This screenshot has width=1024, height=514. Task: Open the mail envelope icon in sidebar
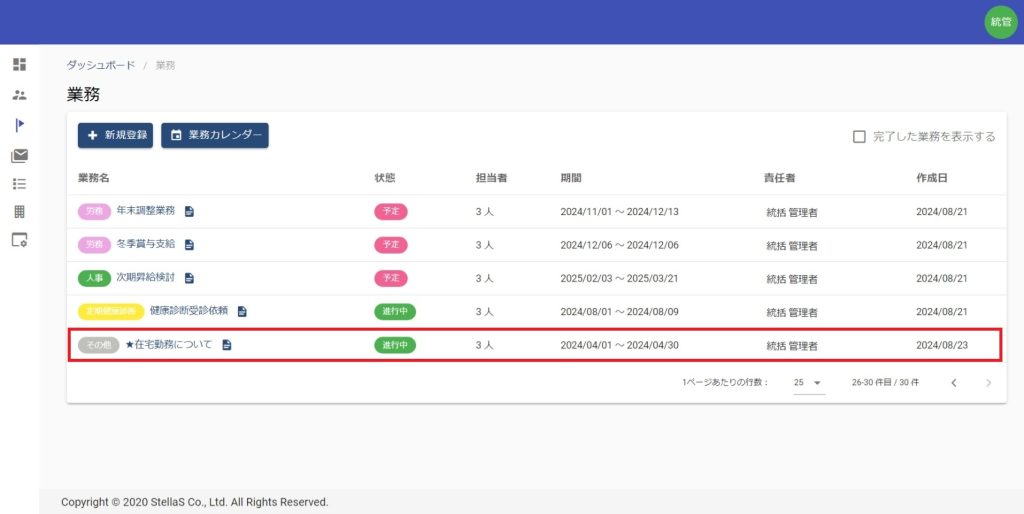(19, 155)
